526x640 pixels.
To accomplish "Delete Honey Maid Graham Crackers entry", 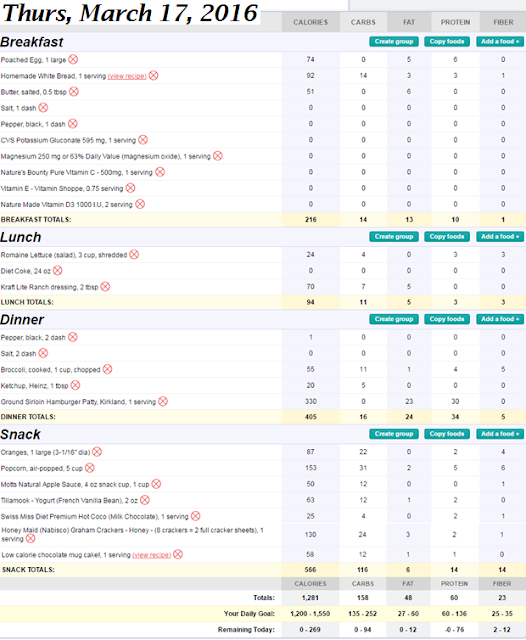I will point(31,539).
